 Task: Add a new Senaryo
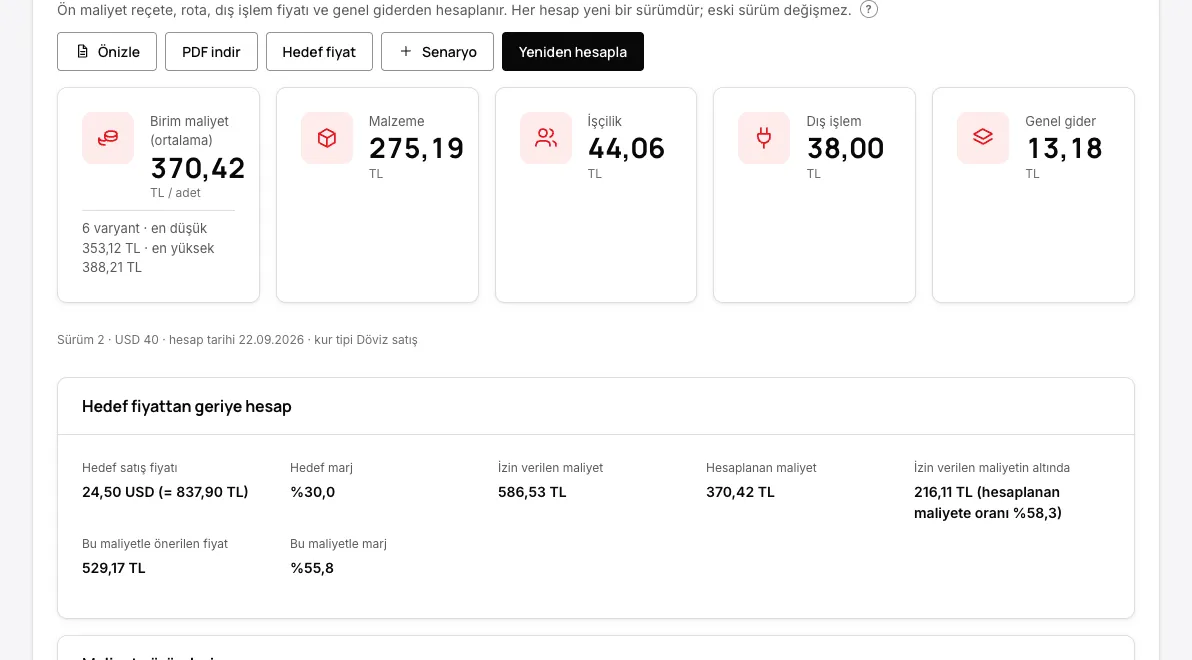[x=437, y=52]
